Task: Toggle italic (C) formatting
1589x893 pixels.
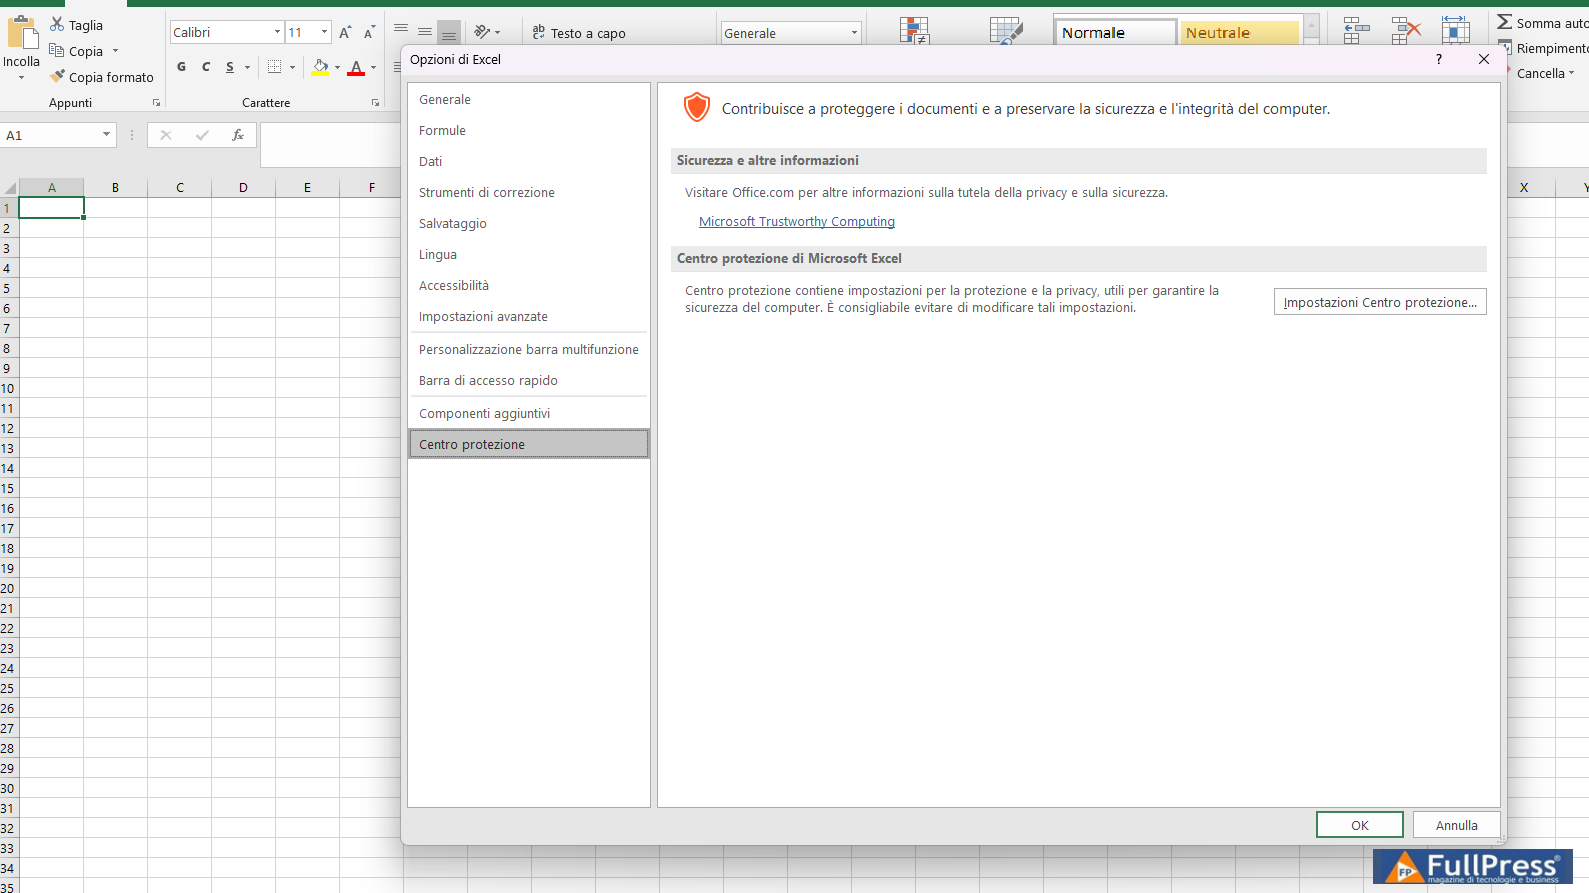Action: click(x=206, y=67)
